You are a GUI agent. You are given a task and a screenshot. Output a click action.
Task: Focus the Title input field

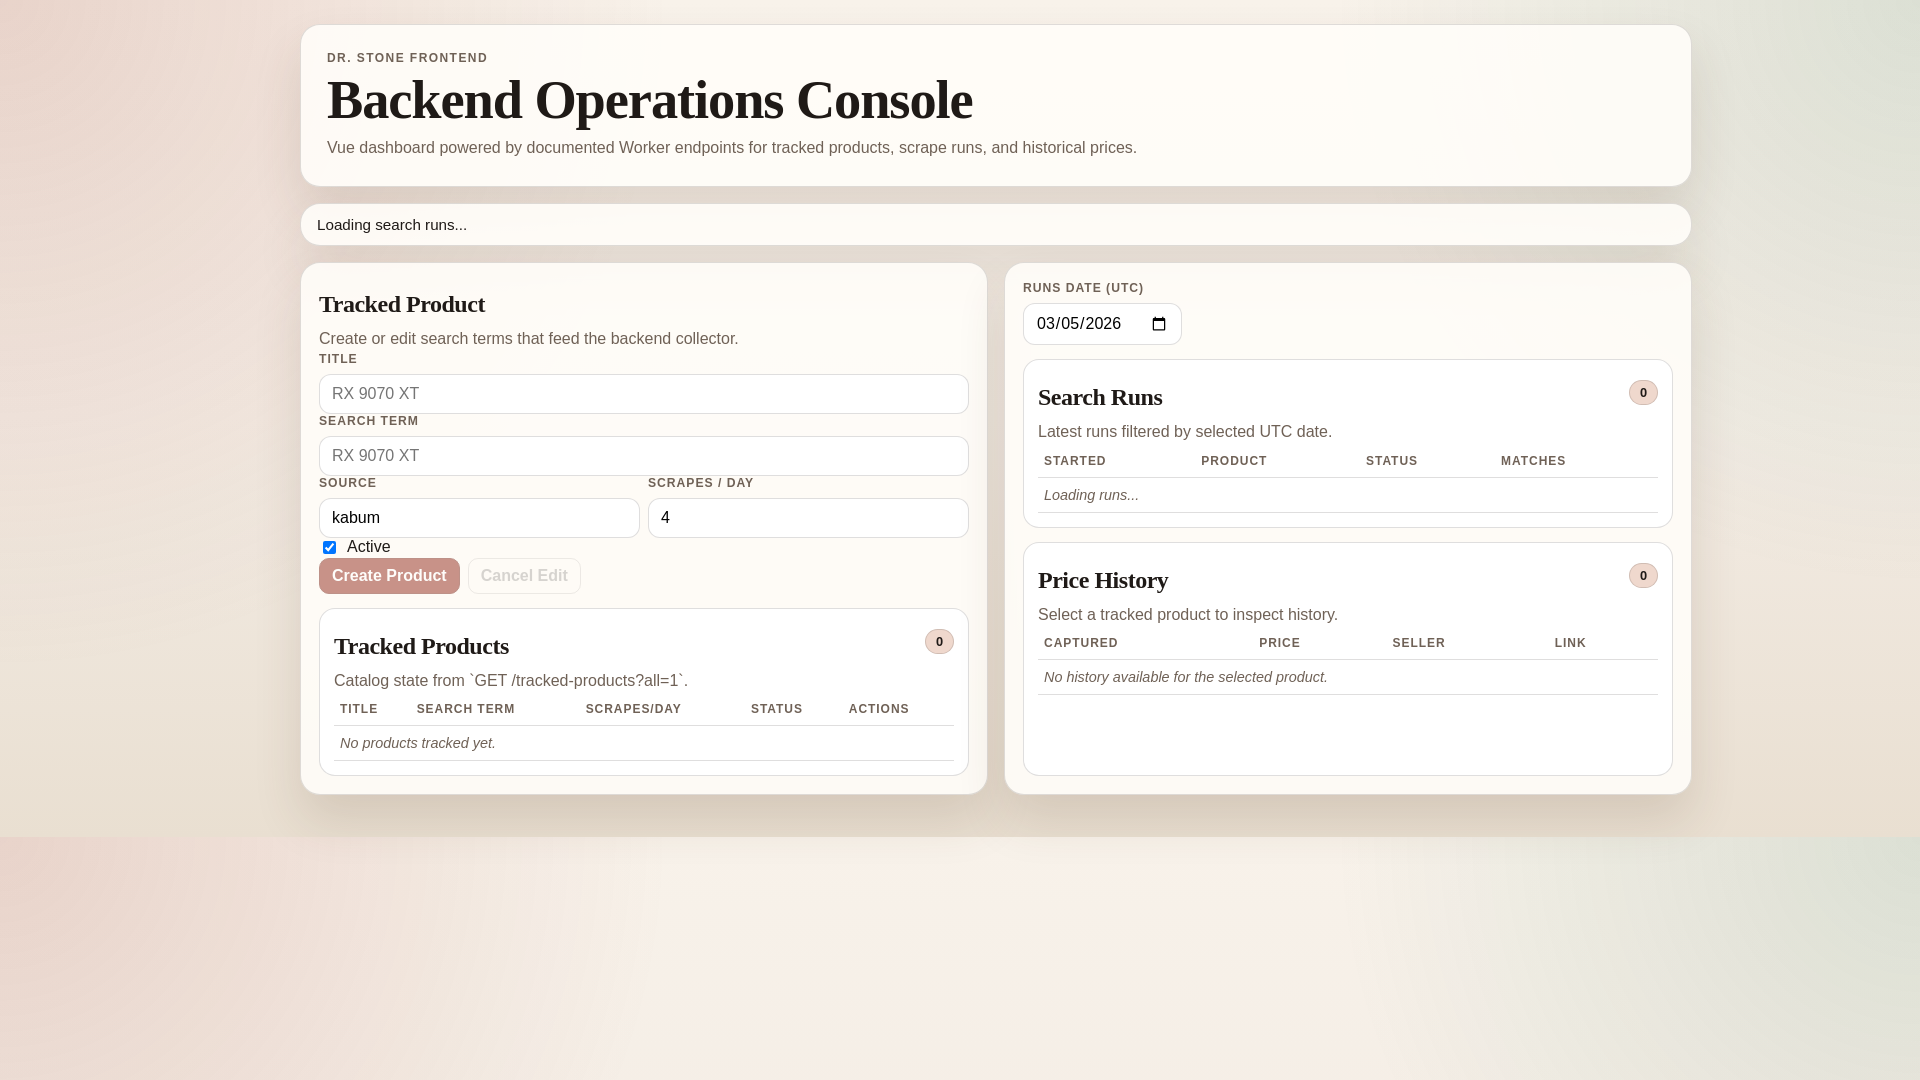[643, 394]
